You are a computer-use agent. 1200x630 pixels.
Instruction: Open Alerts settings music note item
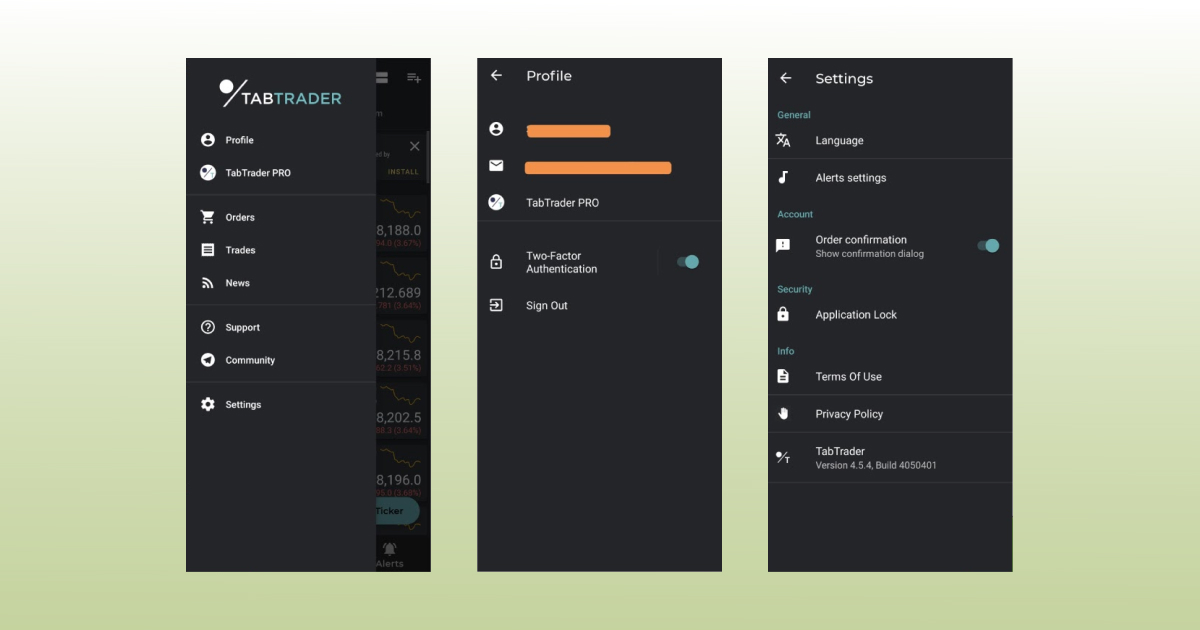(850, 178)
